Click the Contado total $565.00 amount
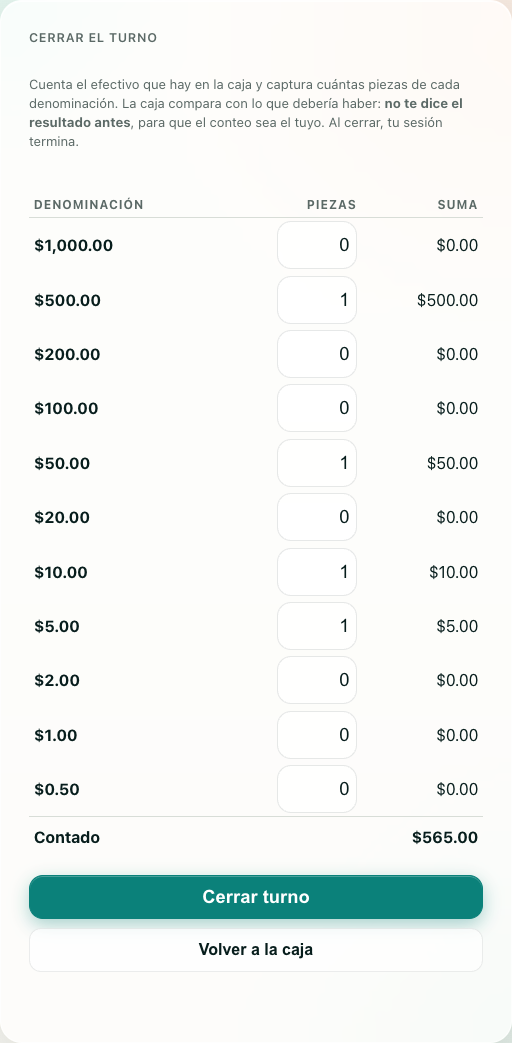This screenshot has width=512, height=1043. click(x=445, y=837)
